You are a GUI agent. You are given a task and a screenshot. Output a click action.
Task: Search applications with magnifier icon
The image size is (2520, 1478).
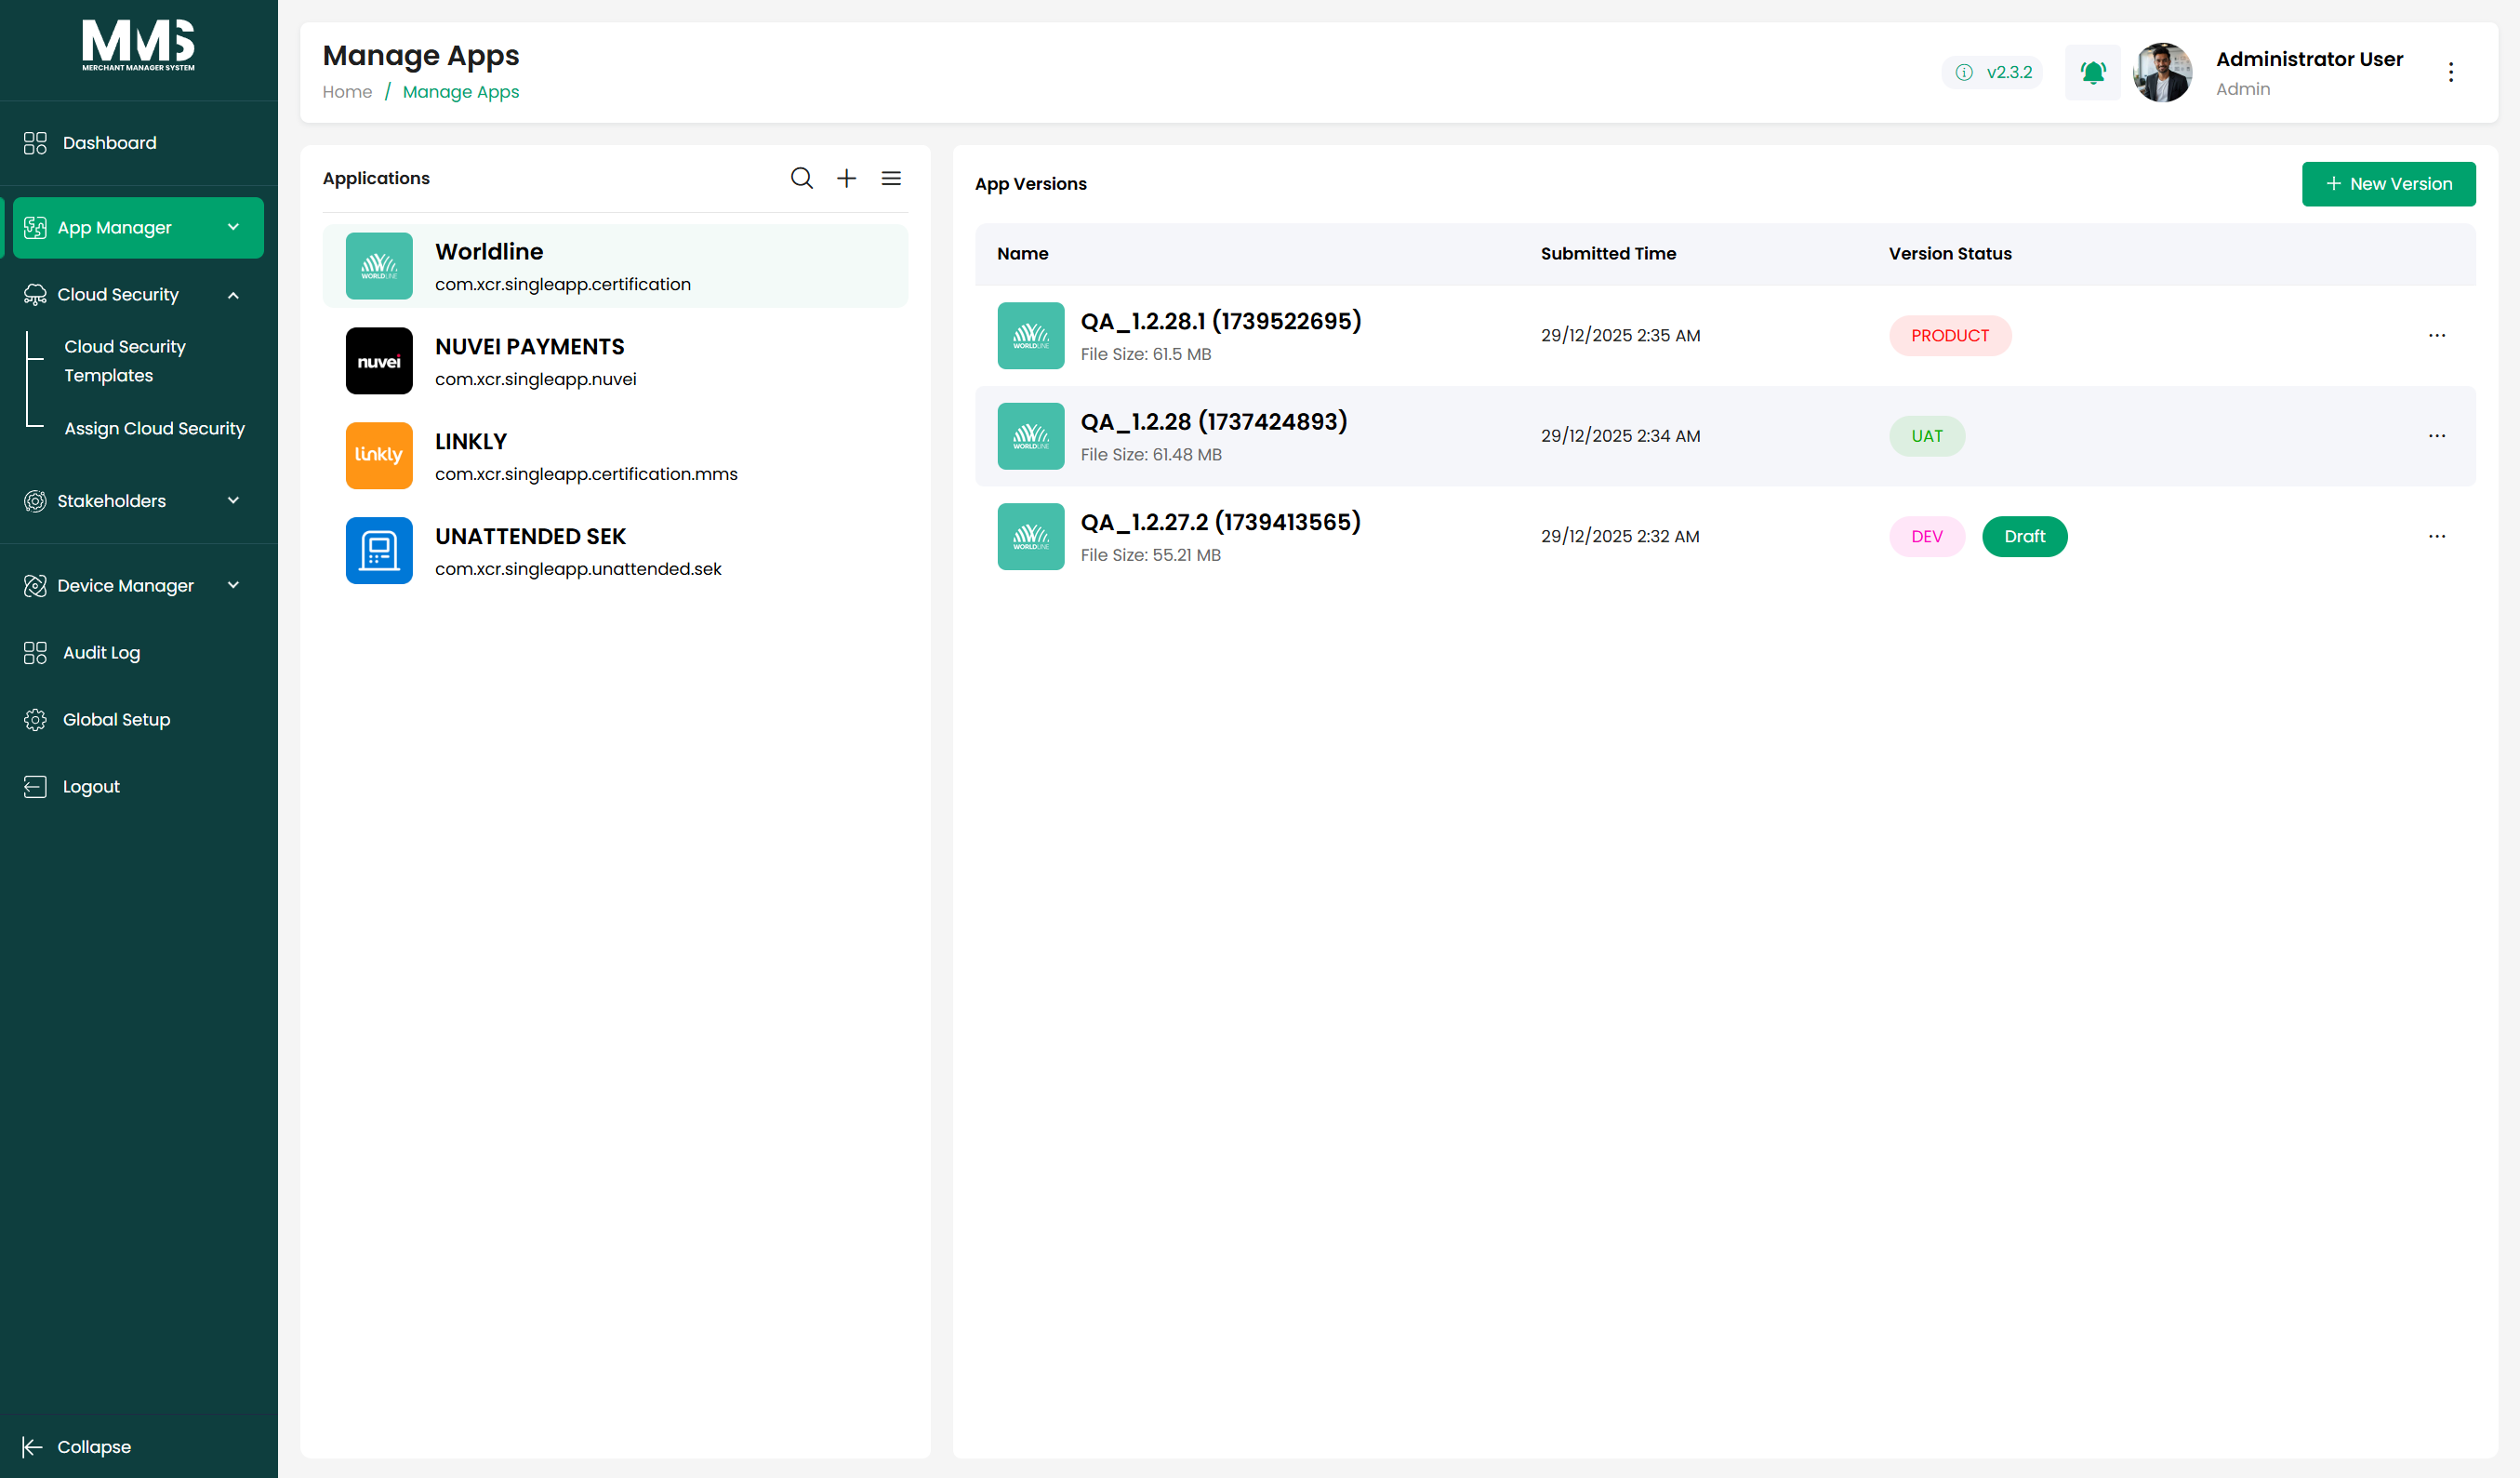(x=801, y=178)
